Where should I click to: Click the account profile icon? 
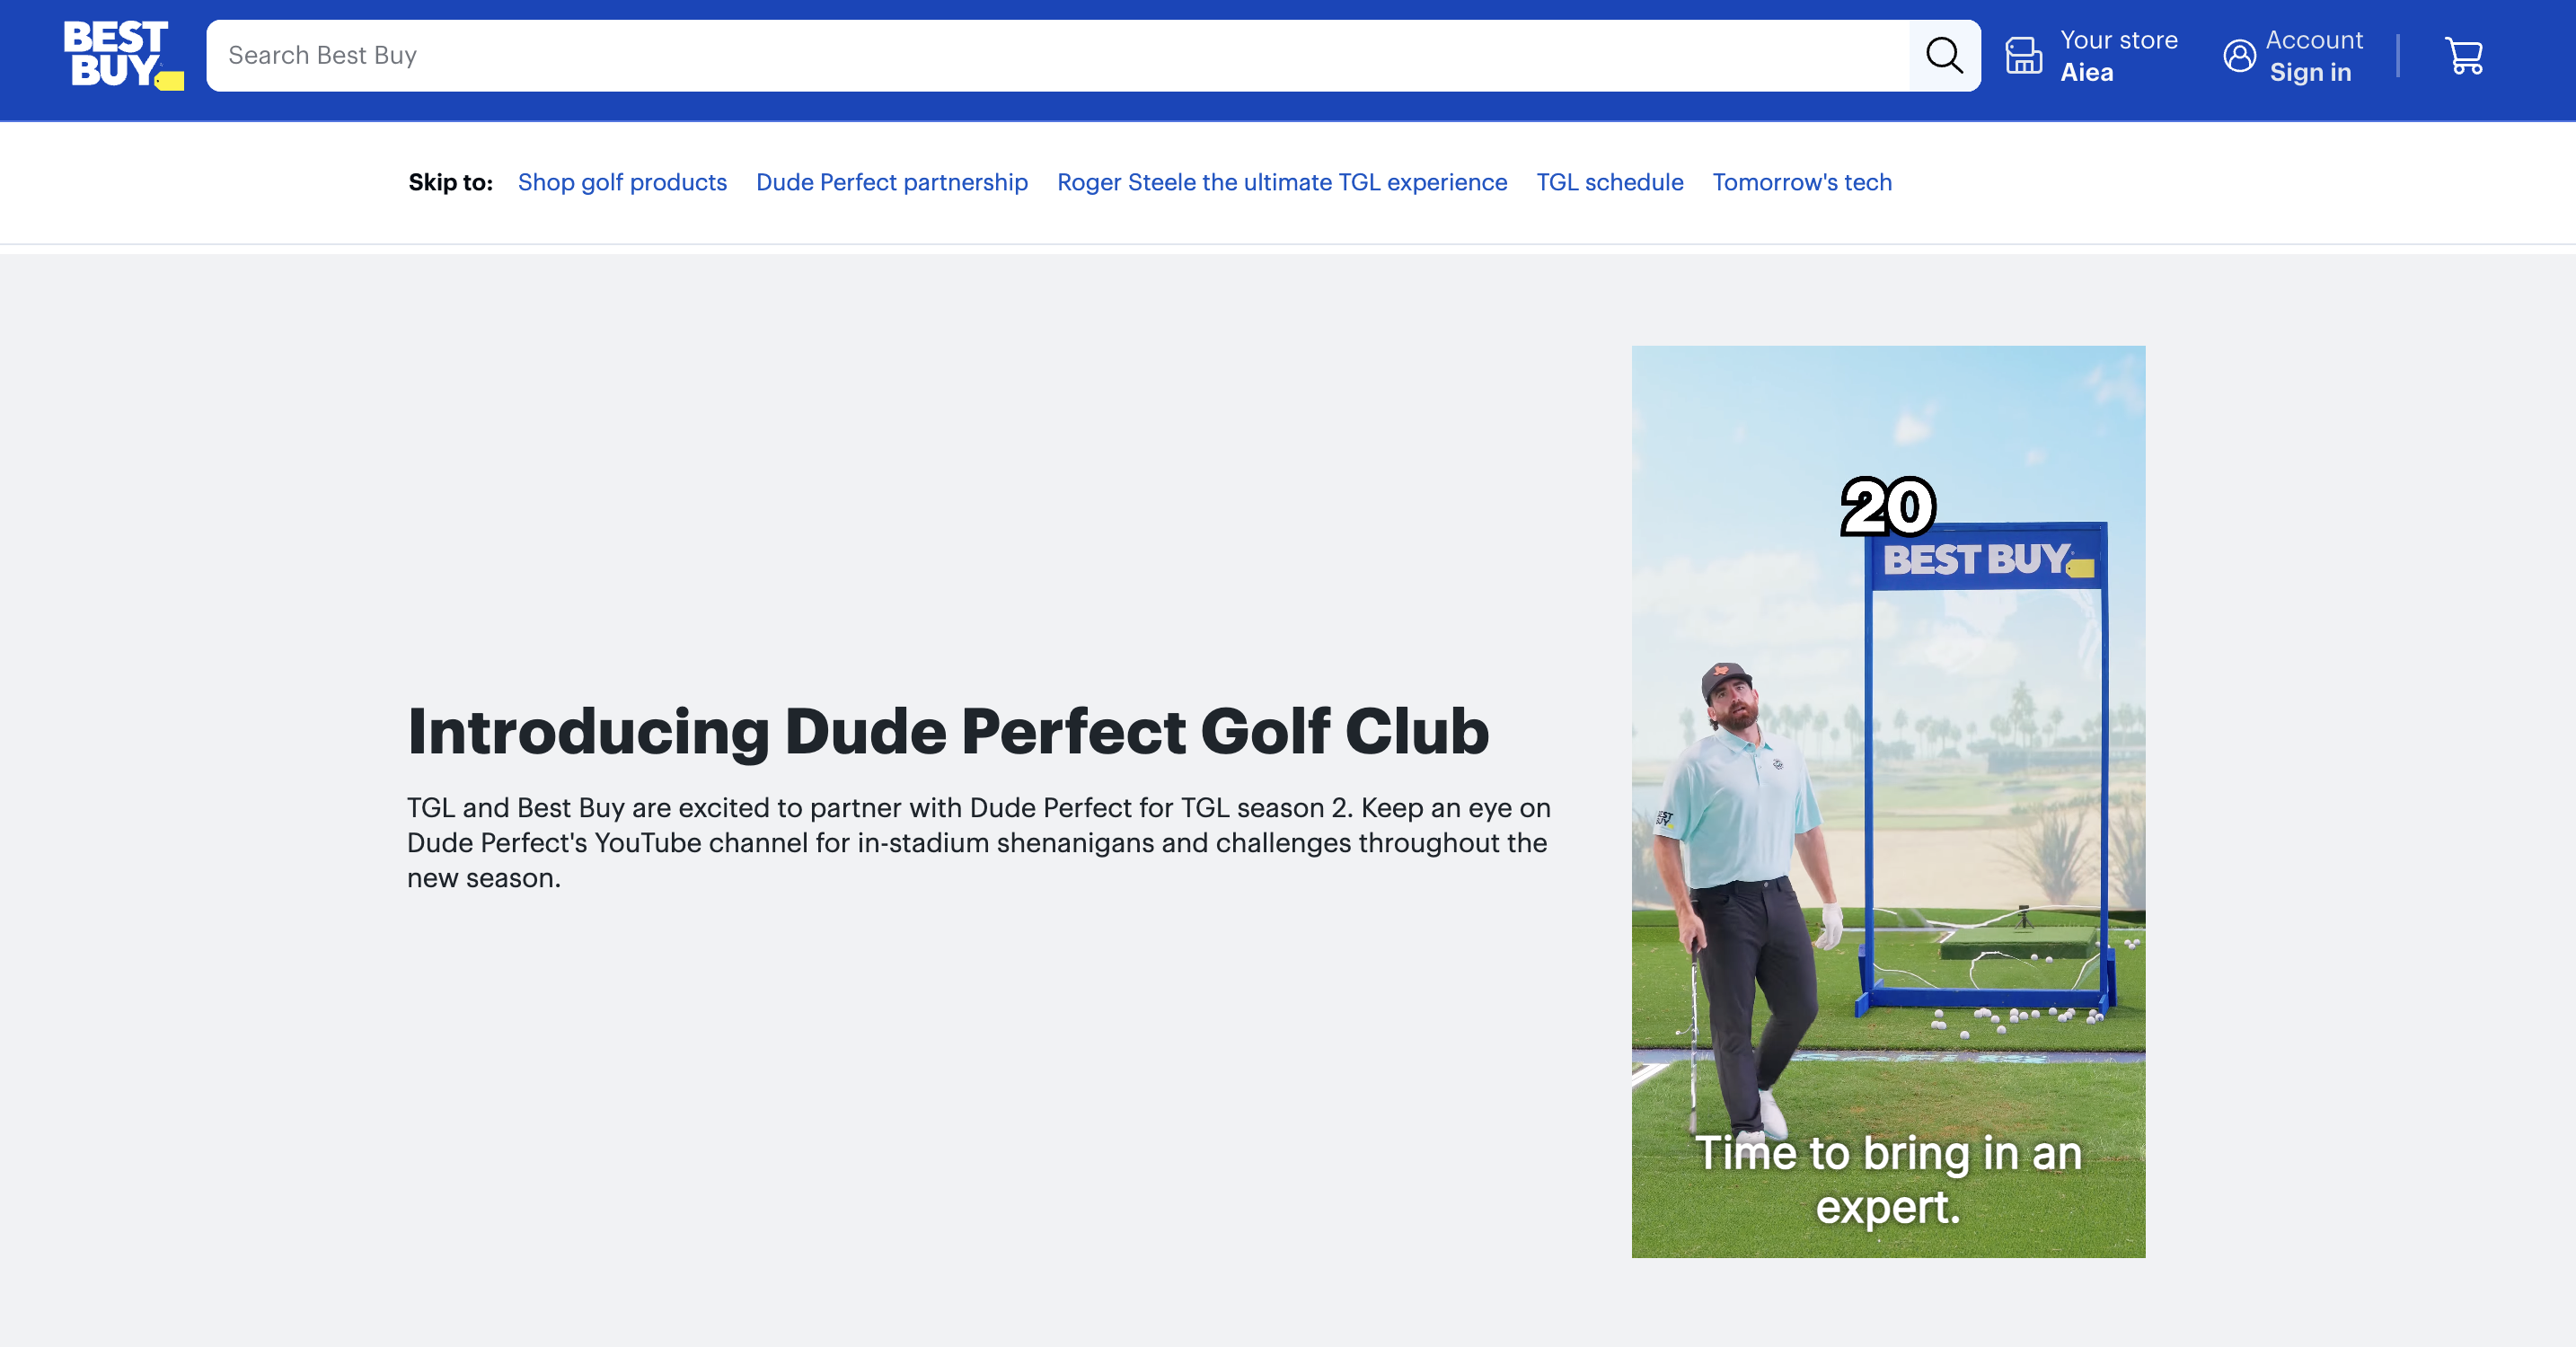2239,56
